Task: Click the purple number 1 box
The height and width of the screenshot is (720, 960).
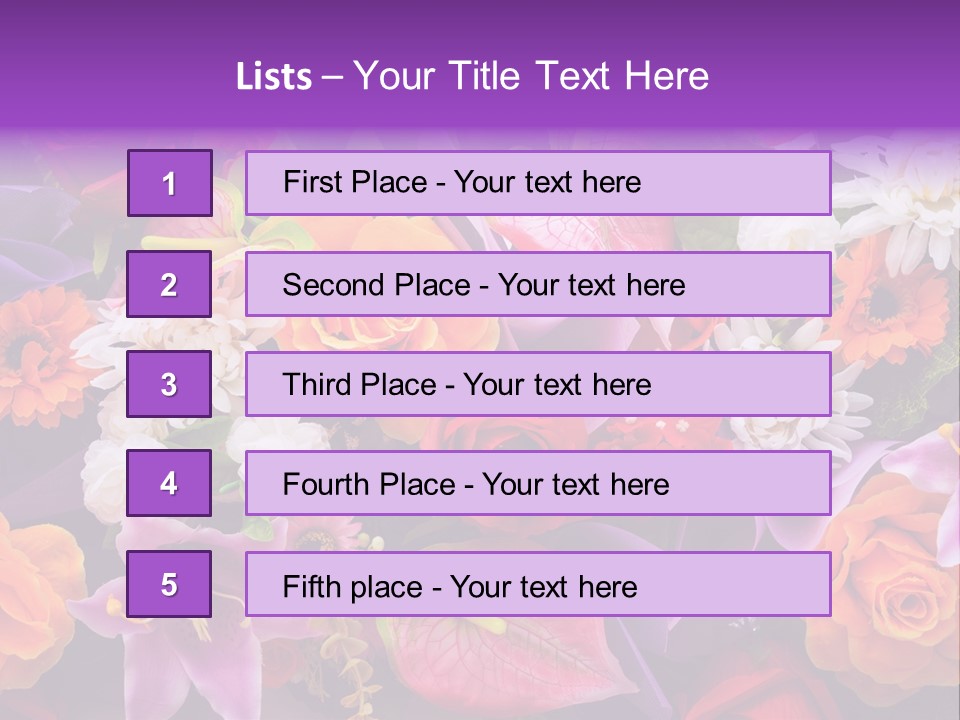Action: [169, 183]
